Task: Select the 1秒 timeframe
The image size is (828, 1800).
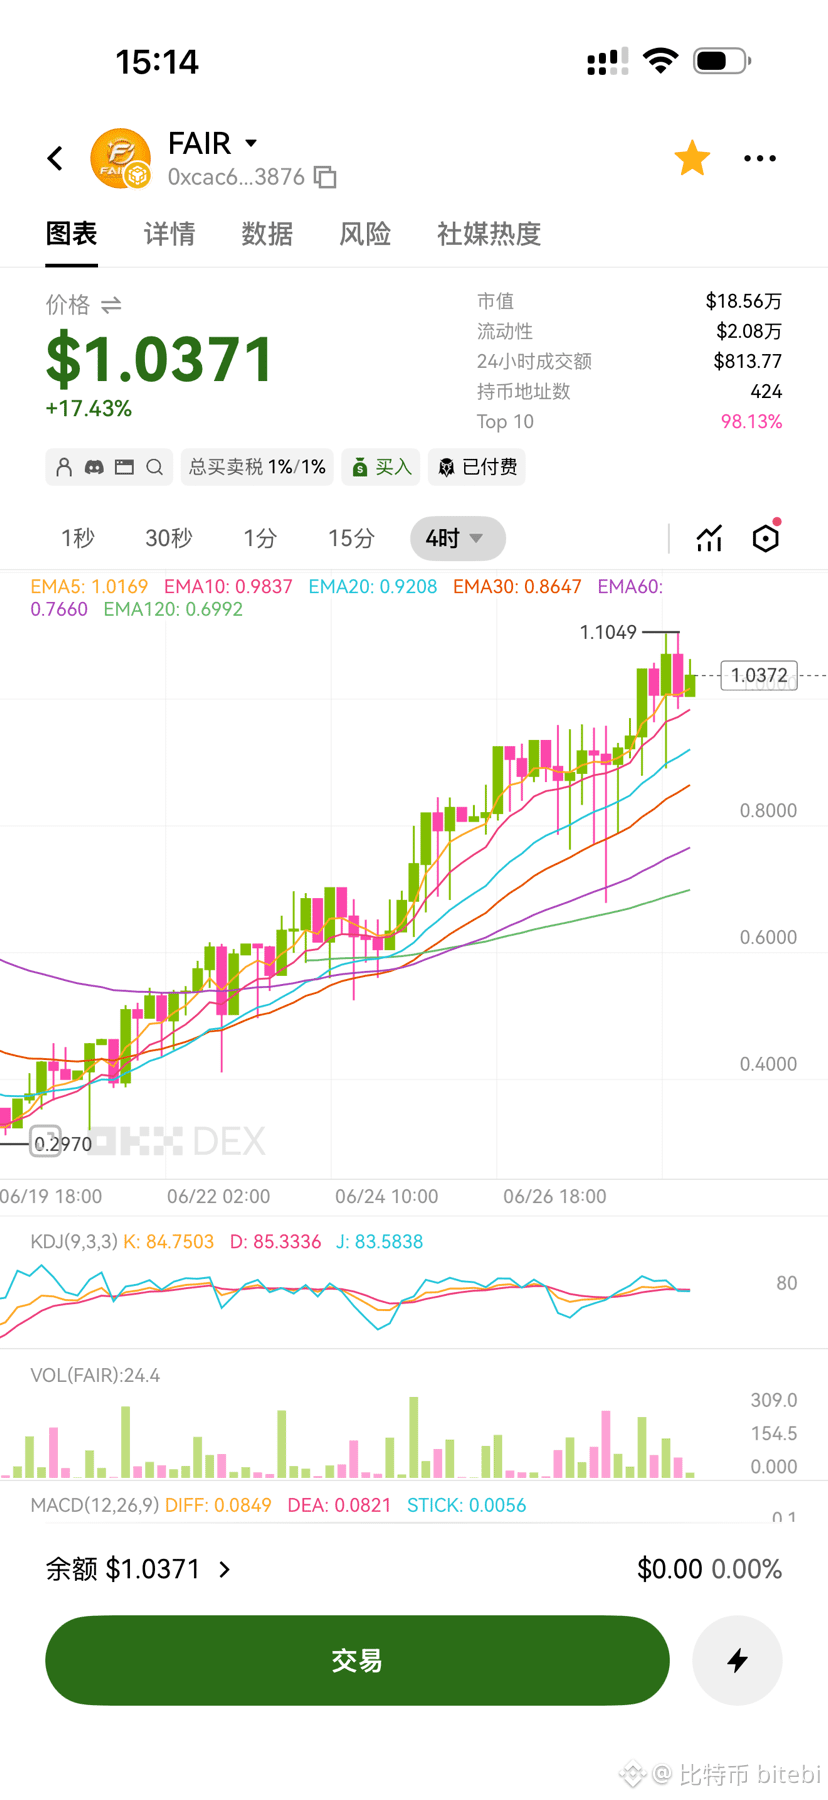Action: (x=77, y=539)
